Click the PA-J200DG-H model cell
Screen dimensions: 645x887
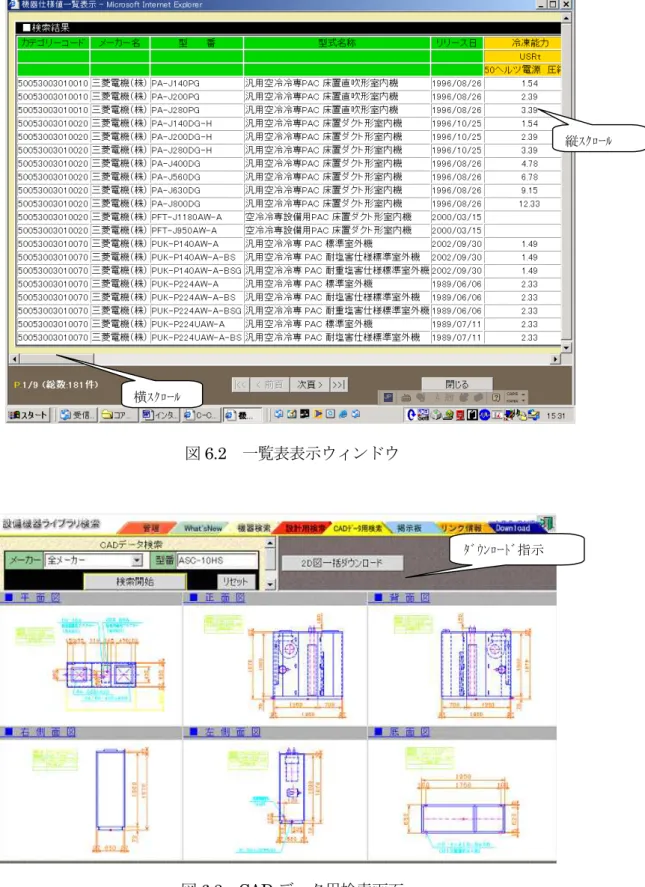point(196,137)
